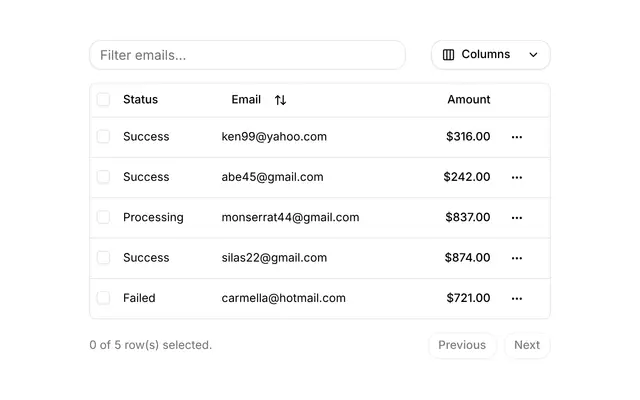Open row actions menu for ken99@yahoo.com
This screenshot has height=400, width=640.
[x=517, y=137]
